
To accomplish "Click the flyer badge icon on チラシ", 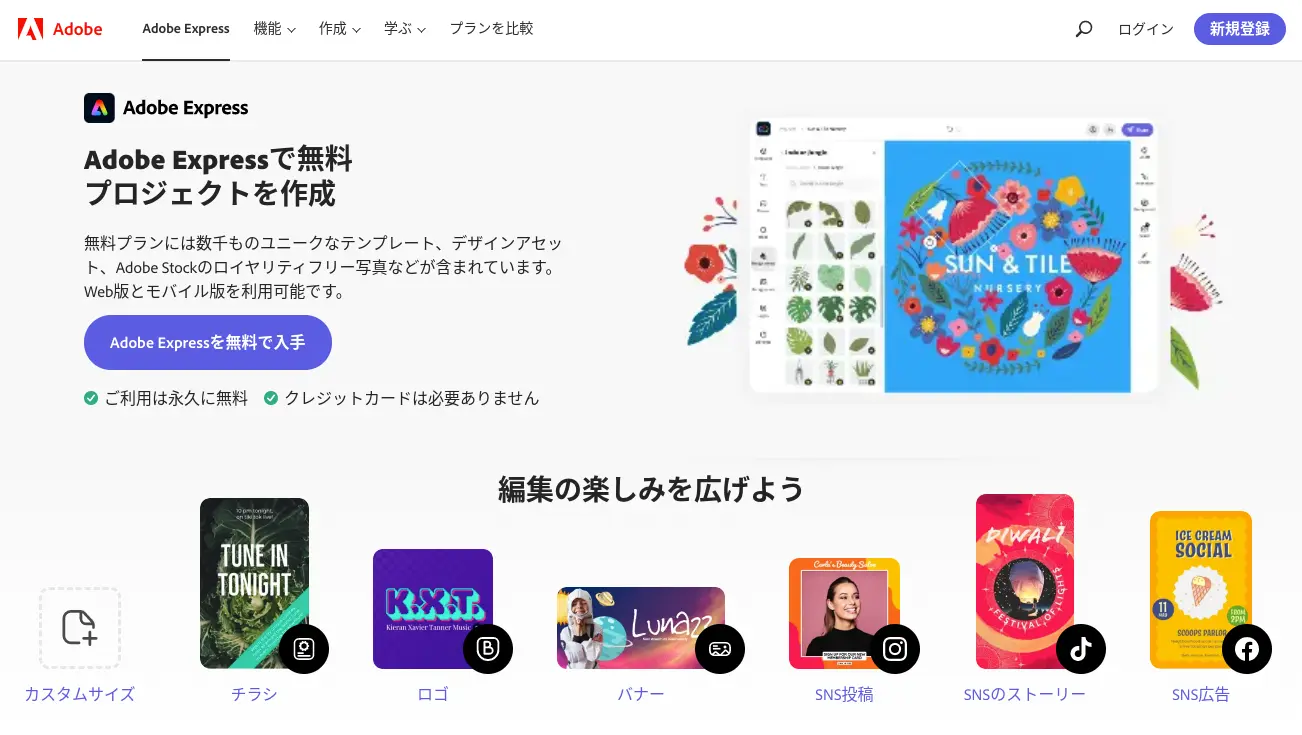I will coord(304,649).
